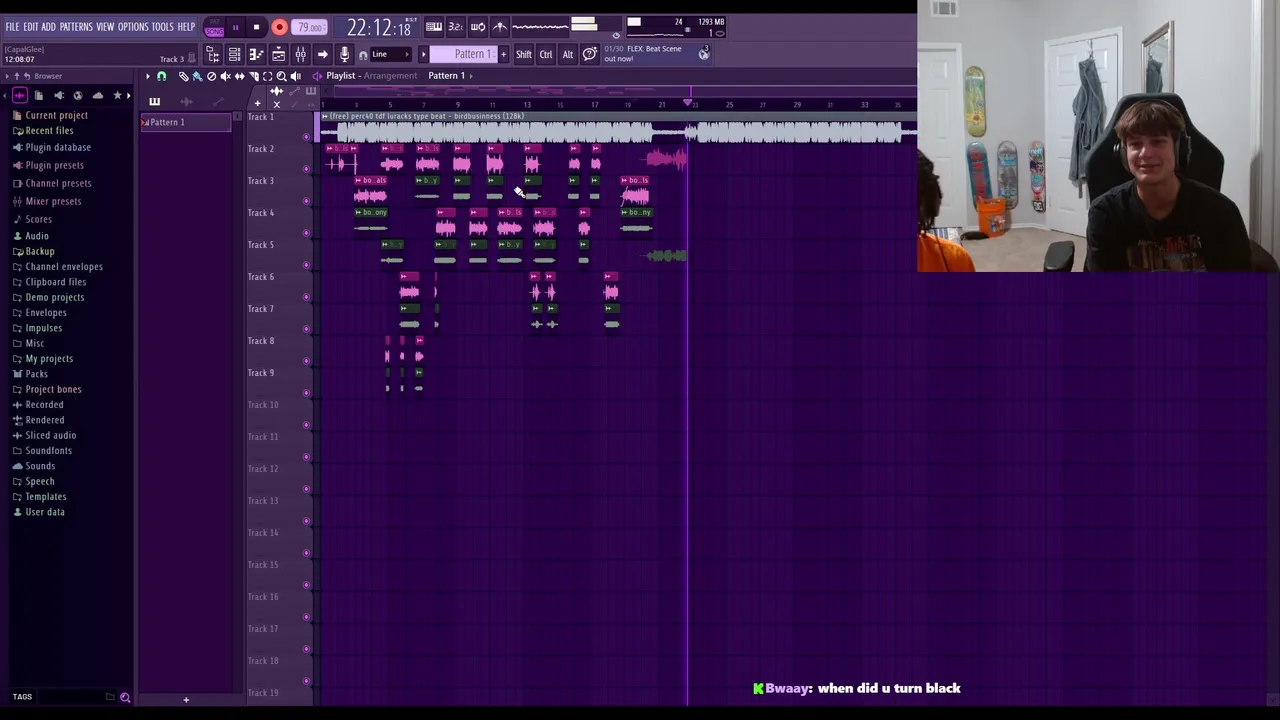Open the browser plugins tab icon

click(x=58, y=95)
